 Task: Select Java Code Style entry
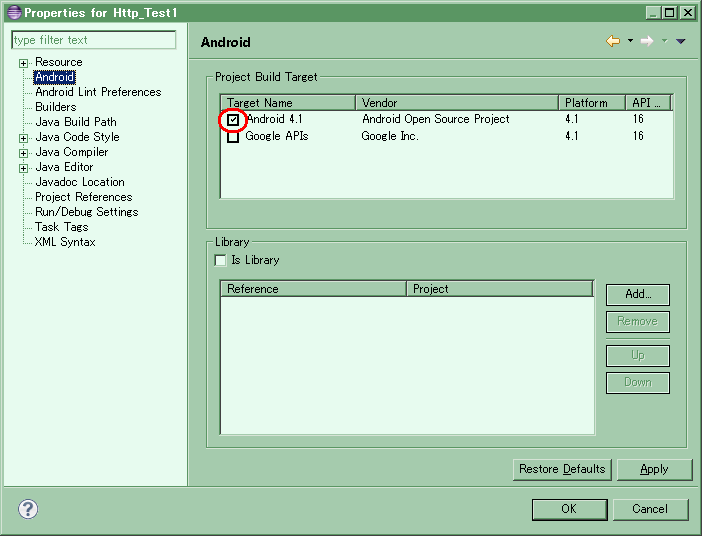tap(77, 137)
